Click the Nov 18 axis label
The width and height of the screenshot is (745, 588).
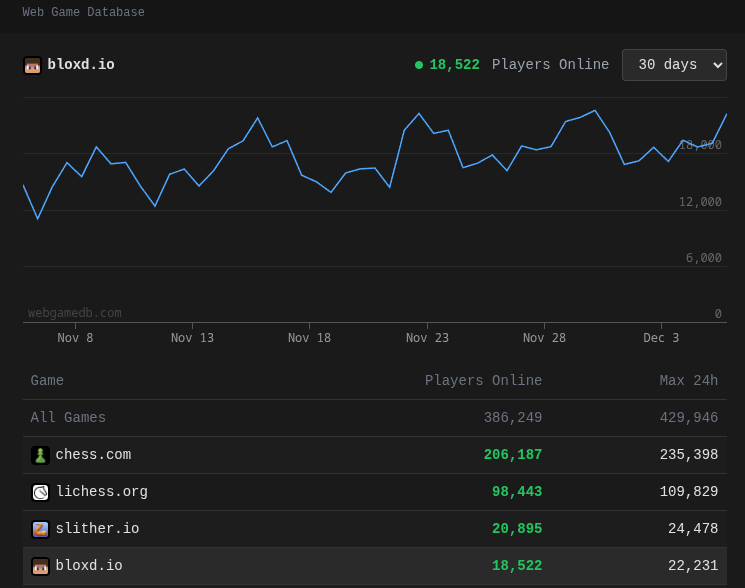(309, 338)
